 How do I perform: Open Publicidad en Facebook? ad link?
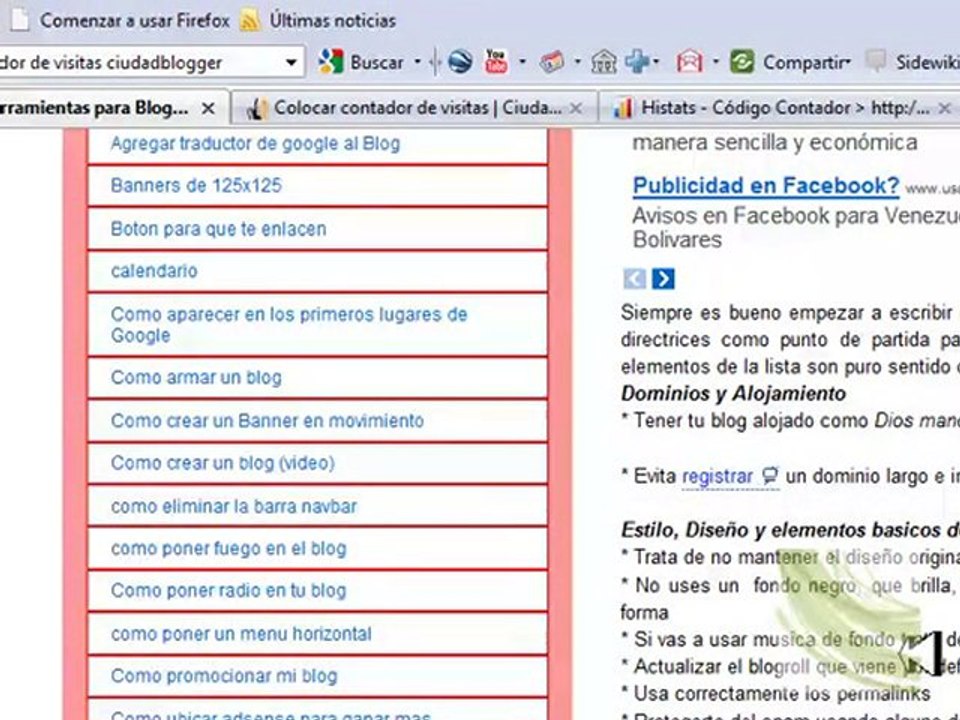click(x=765, y=185)
